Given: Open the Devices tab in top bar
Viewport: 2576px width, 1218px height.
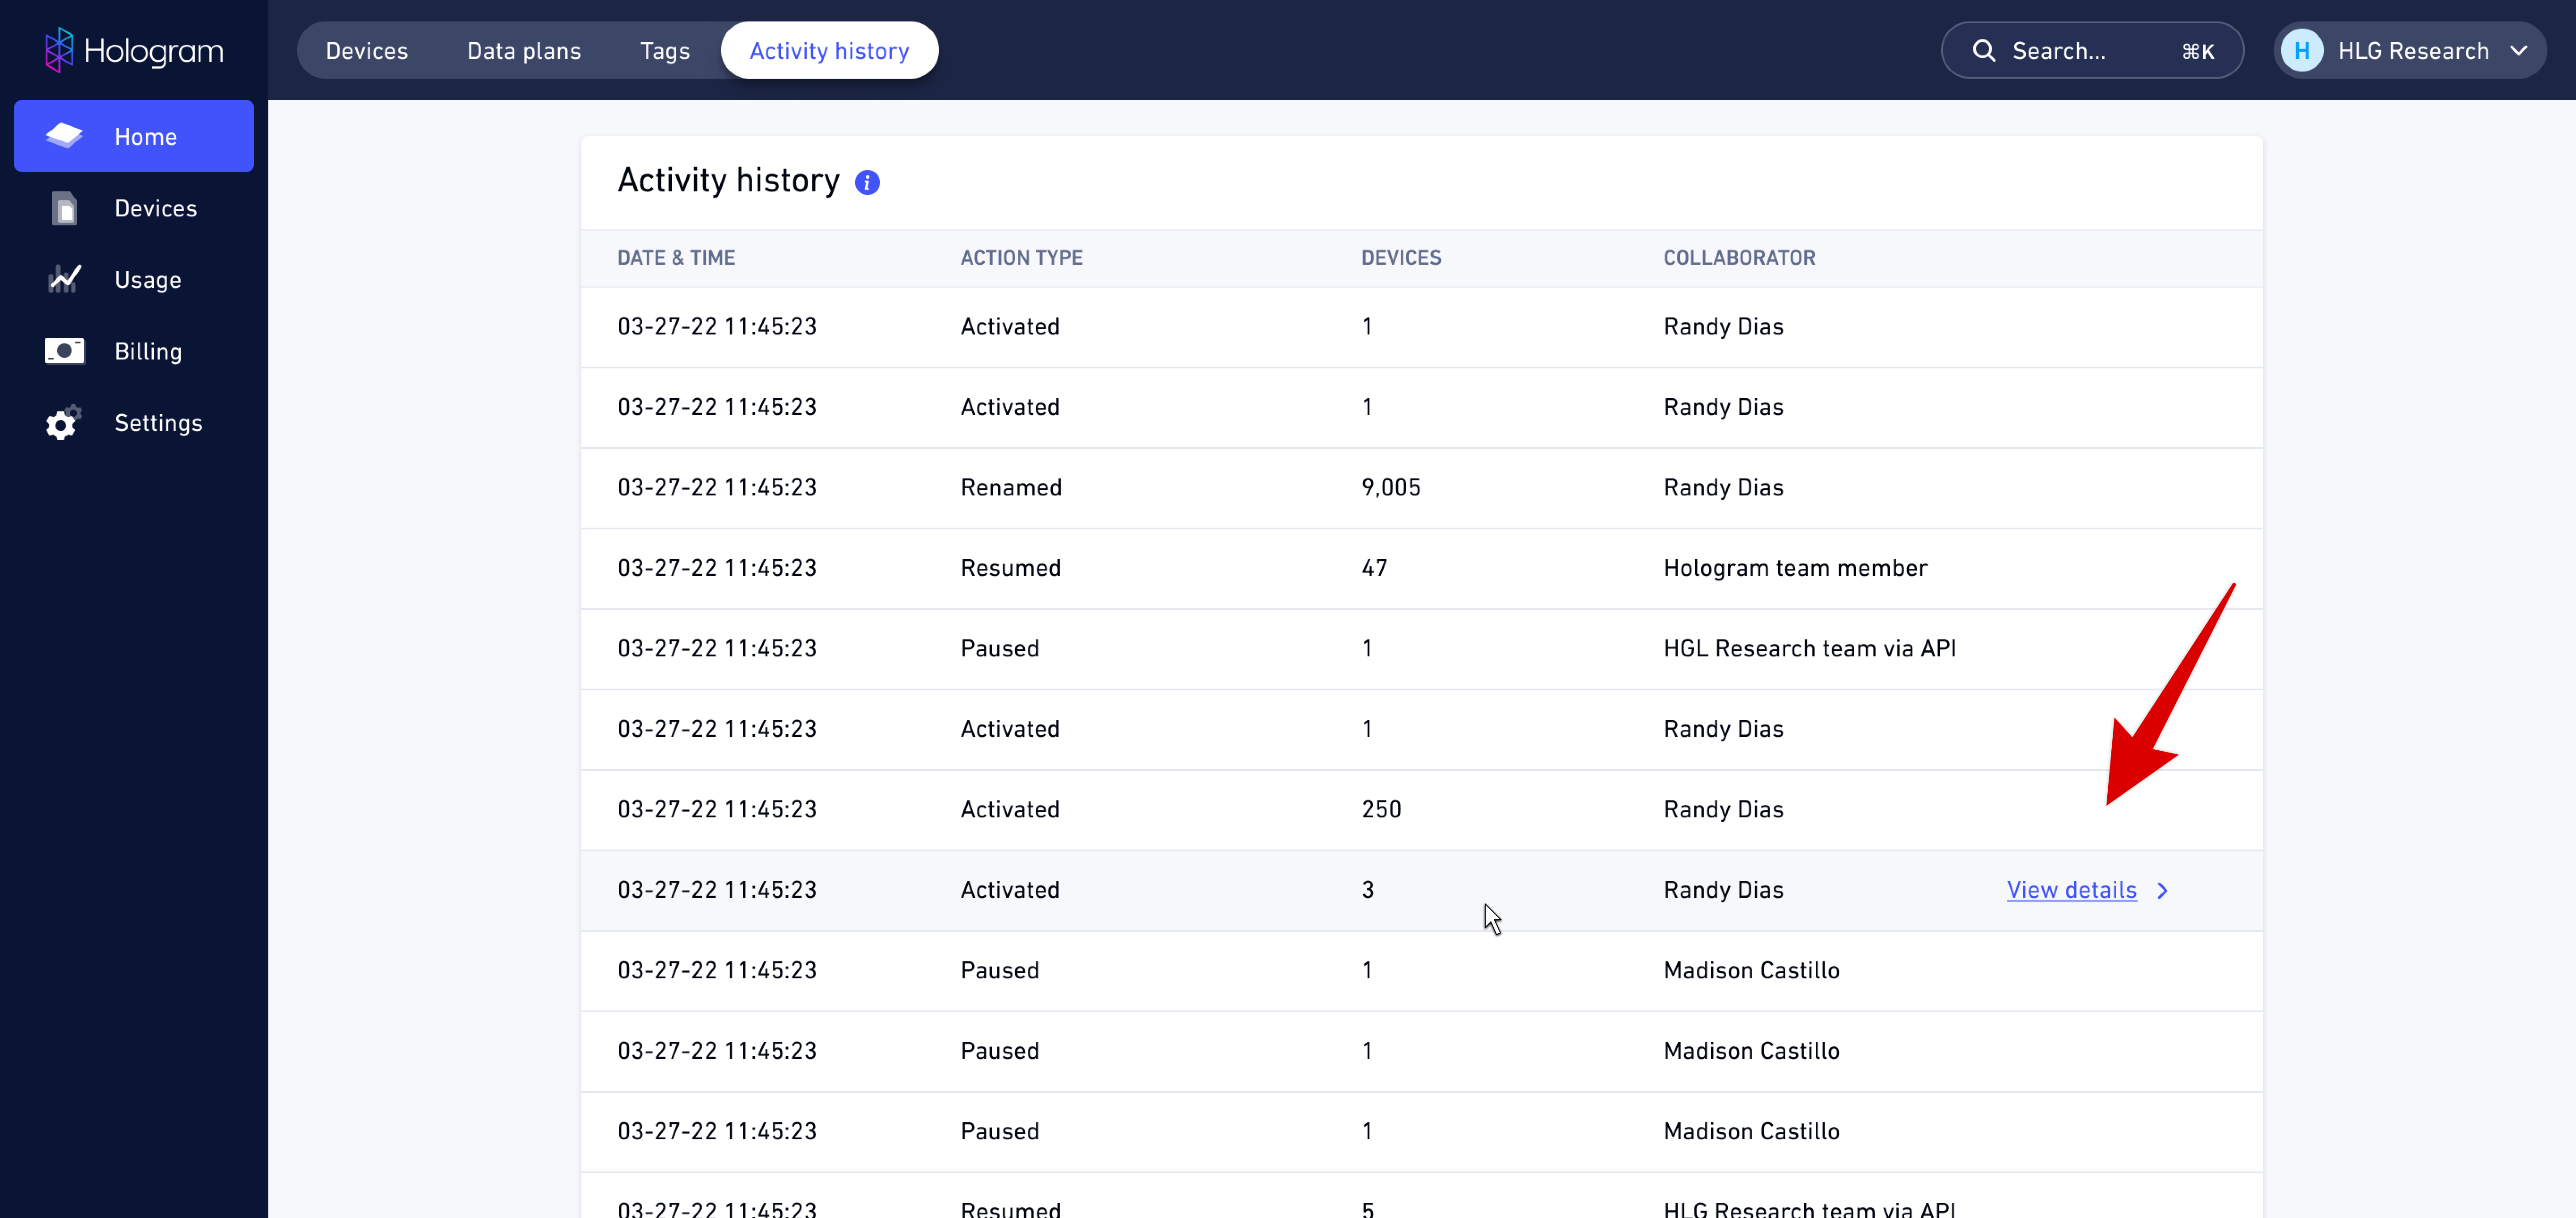Looking at the screenshot, I should click(x=367, y=50).
